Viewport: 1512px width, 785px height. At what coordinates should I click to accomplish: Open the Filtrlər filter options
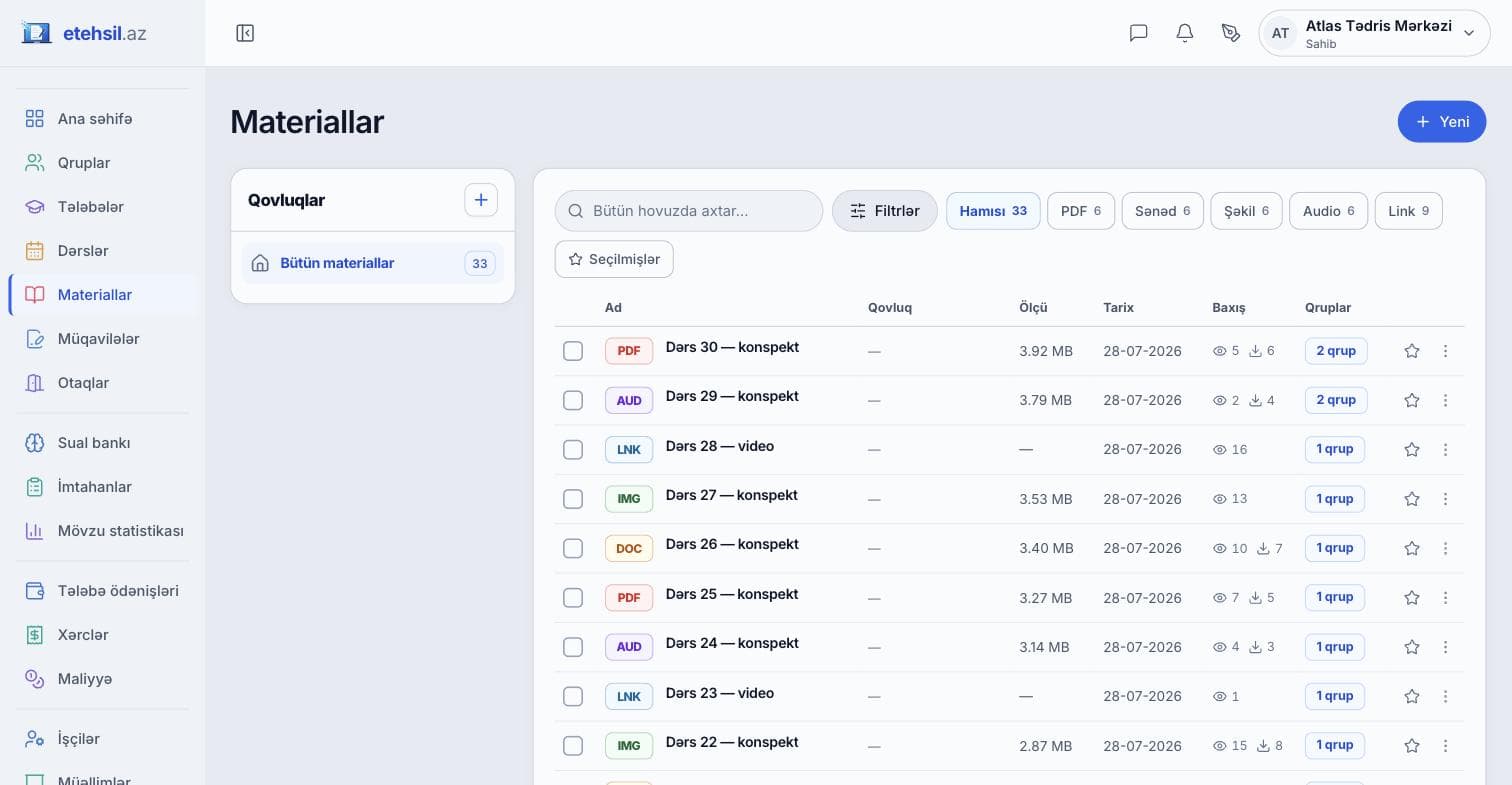tap(885, 211)
